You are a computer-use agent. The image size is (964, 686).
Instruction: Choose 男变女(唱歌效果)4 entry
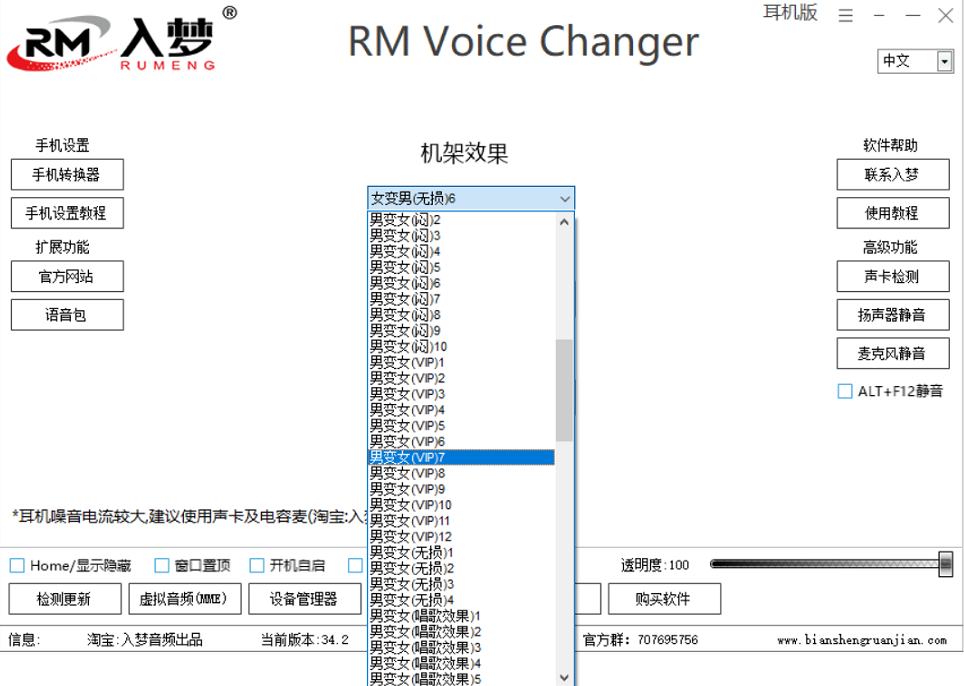tap(462, 664)
